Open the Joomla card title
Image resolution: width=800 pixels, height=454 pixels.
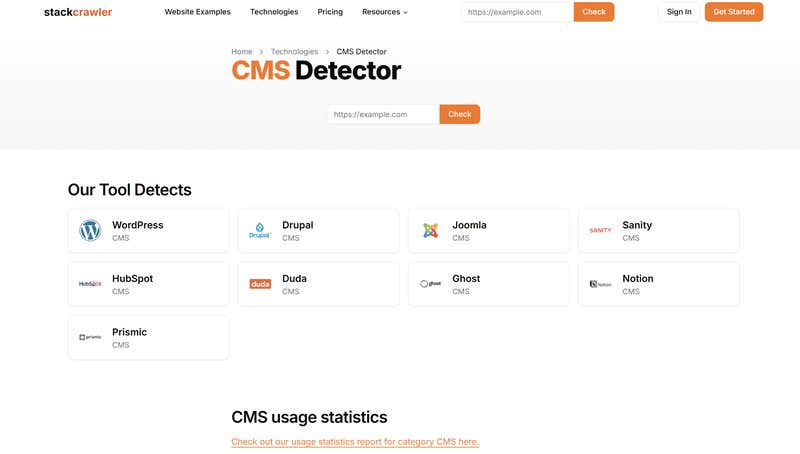(469, 225)
